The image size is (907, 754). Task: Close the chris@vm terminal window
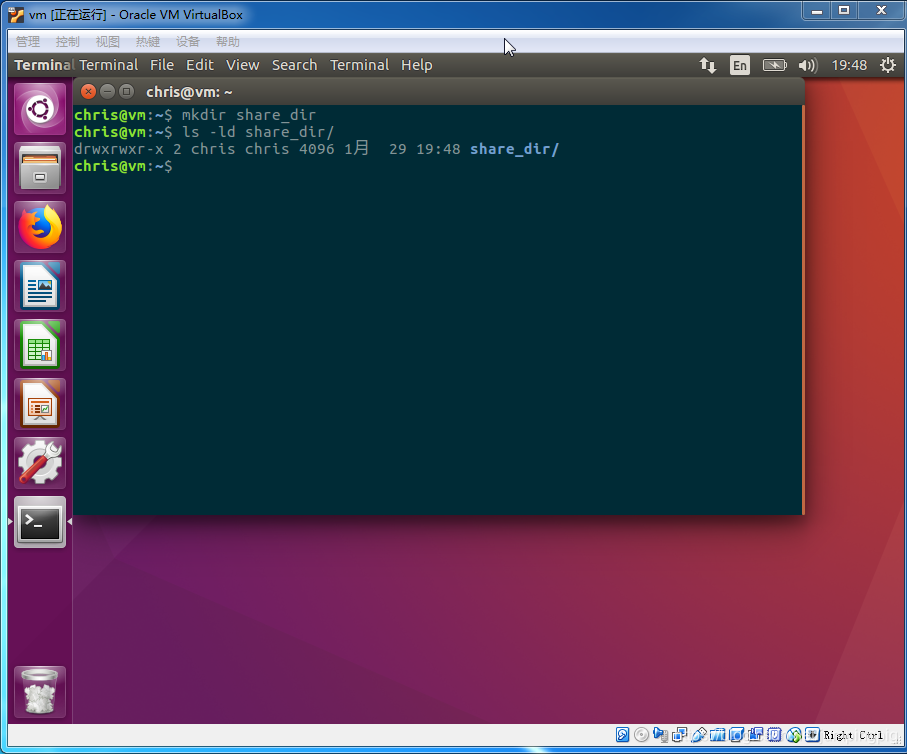point(88,91)
